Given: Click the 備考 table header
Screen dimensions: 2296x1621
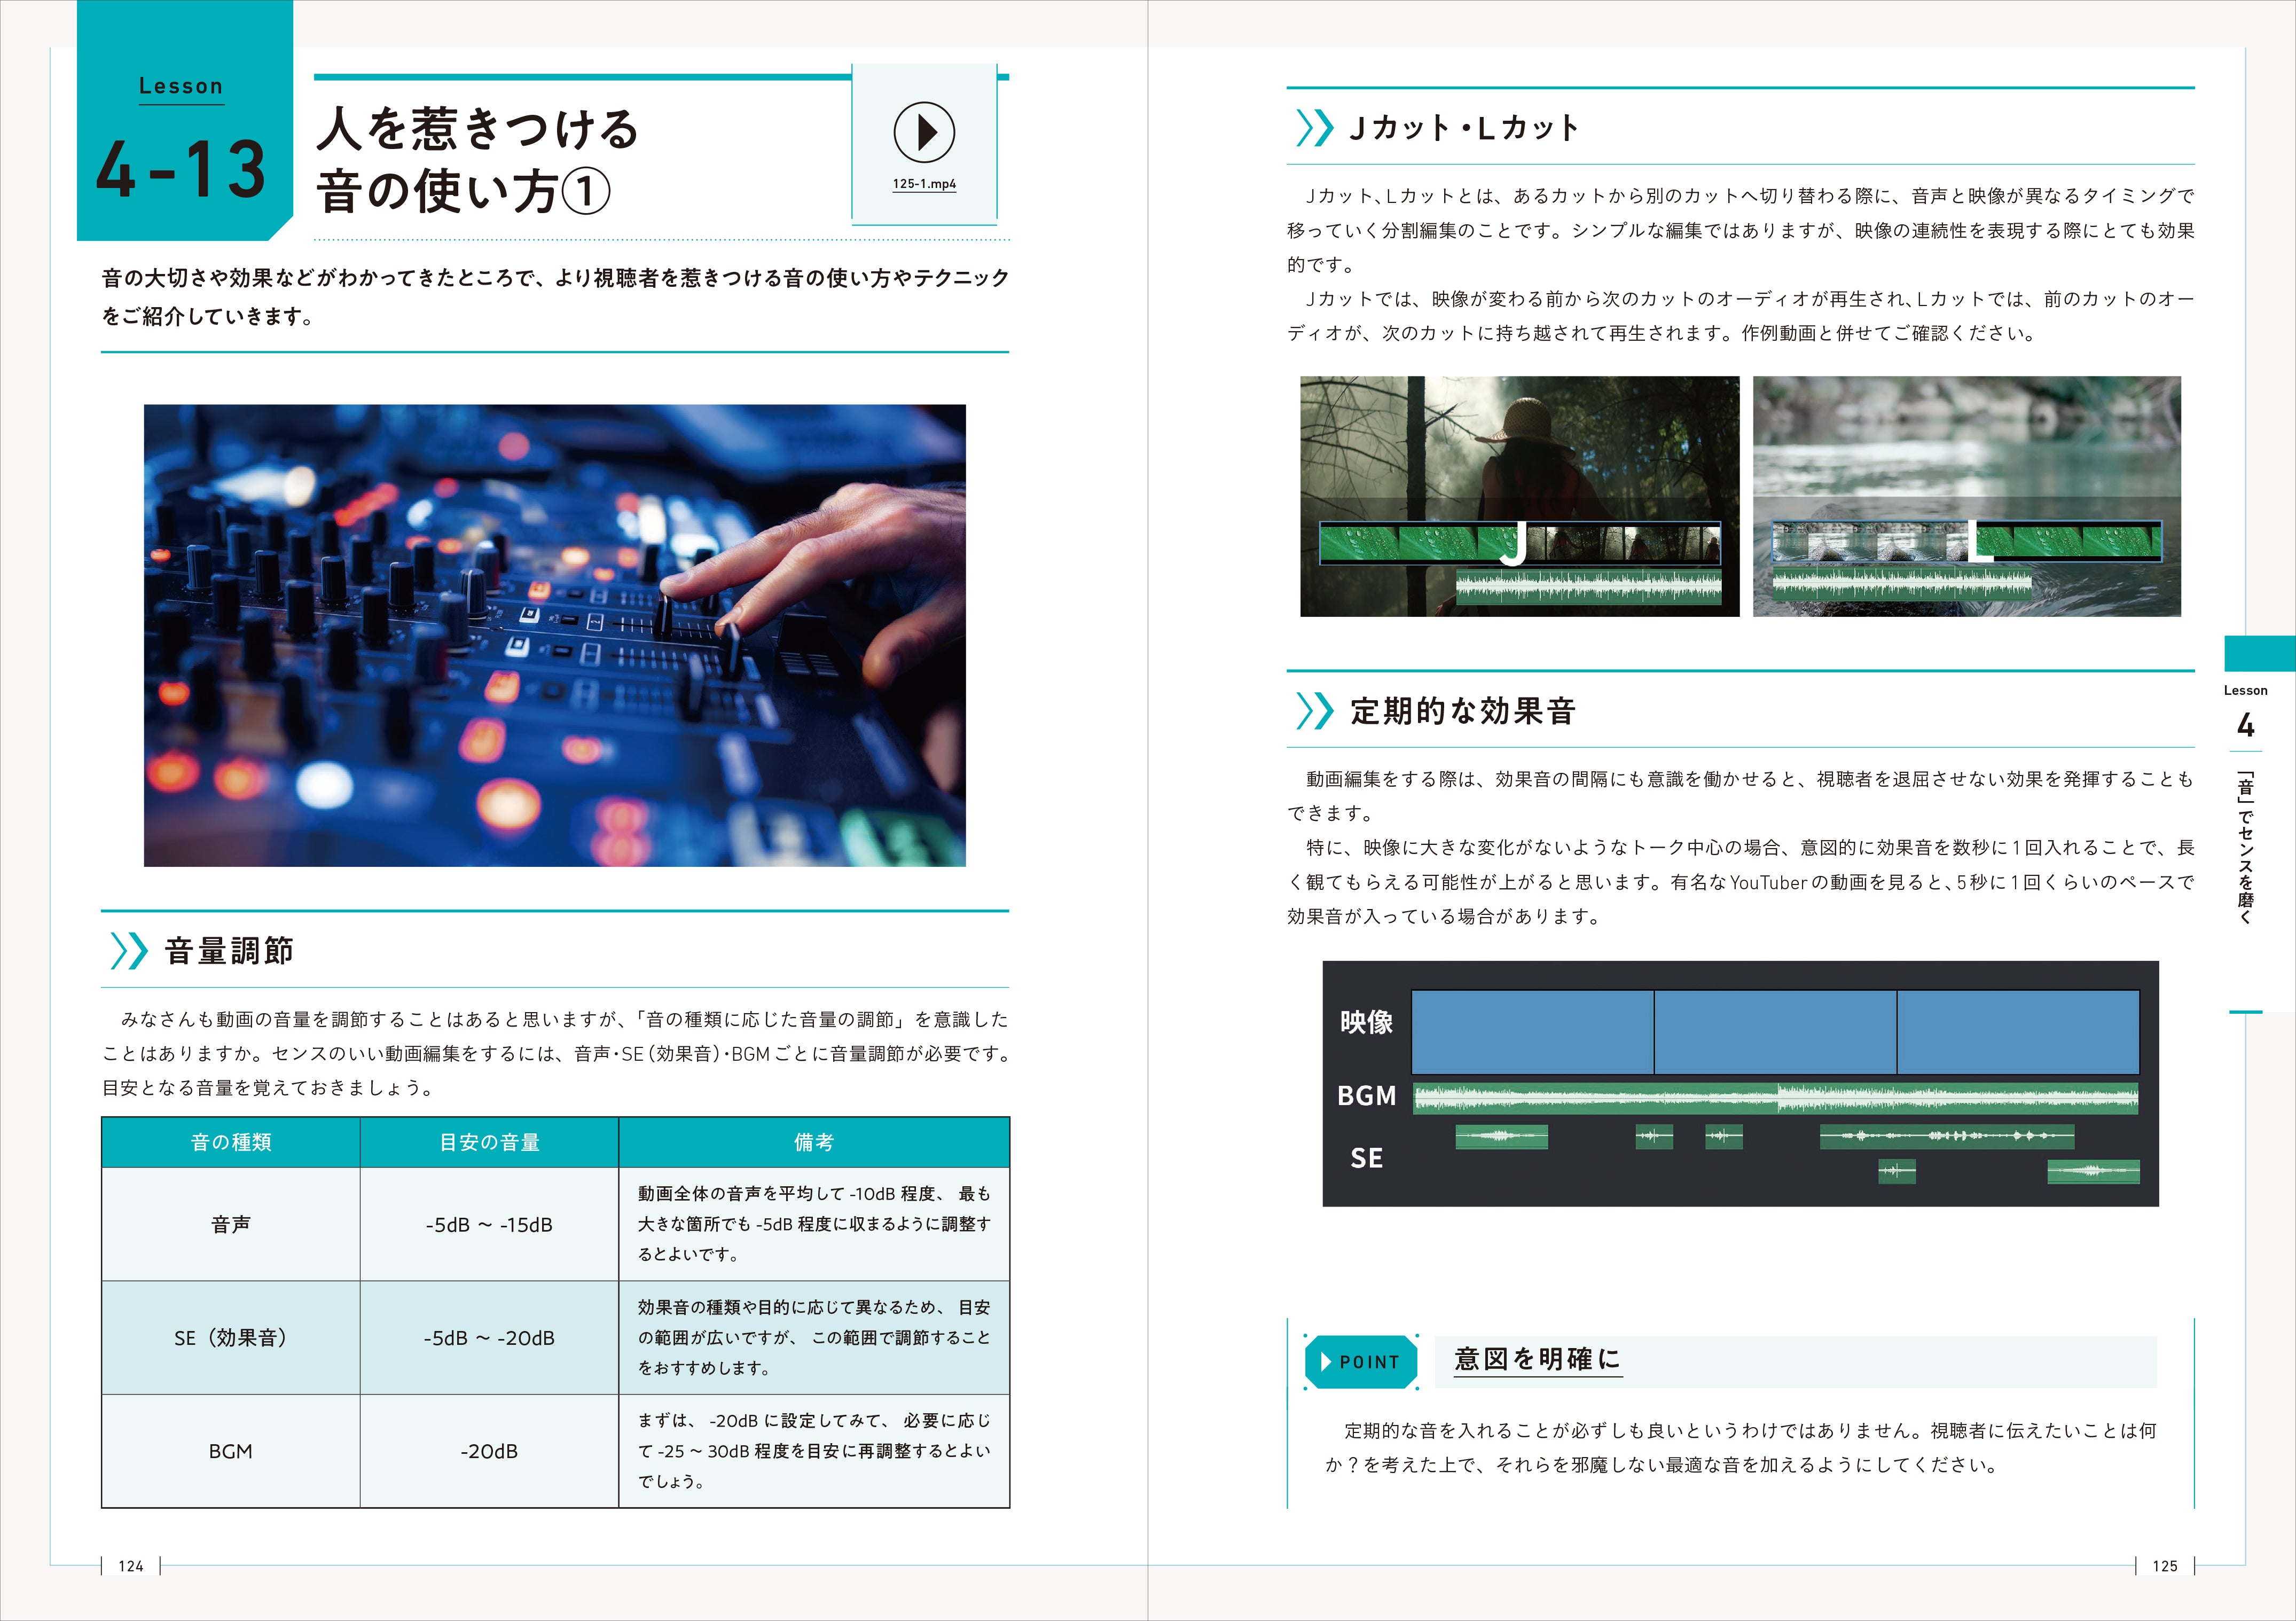Looking at the screenshot, I should [814, 1142].
